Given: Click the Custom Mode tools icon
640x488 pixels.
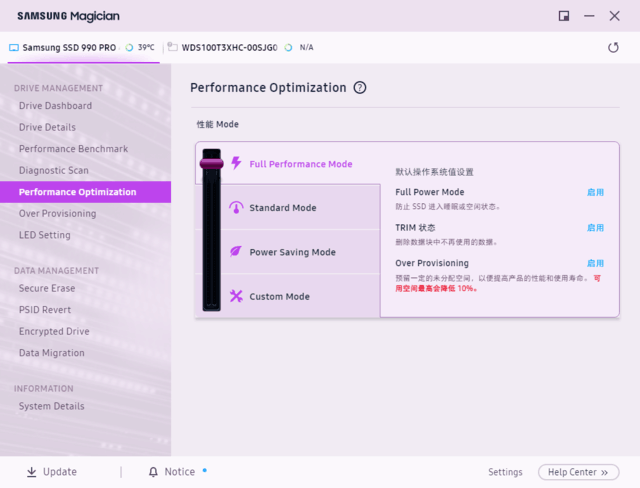Looking at the screenshot, I should (236, 296).
